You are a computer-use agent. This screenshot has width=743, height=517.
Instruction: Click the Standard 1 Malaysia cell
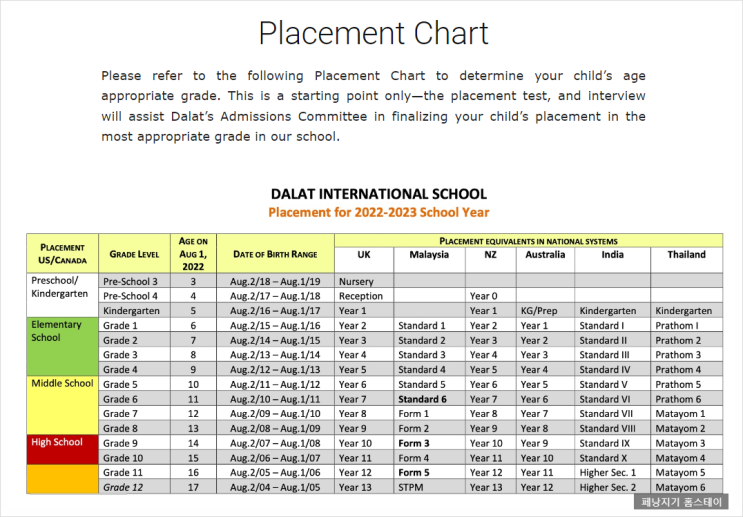tap(429, 325)
